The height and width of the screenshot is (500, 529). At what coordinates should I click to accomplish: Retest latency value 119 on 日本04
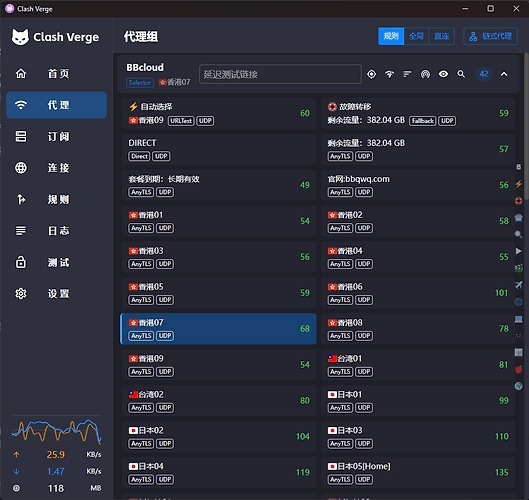coord(303,472)
